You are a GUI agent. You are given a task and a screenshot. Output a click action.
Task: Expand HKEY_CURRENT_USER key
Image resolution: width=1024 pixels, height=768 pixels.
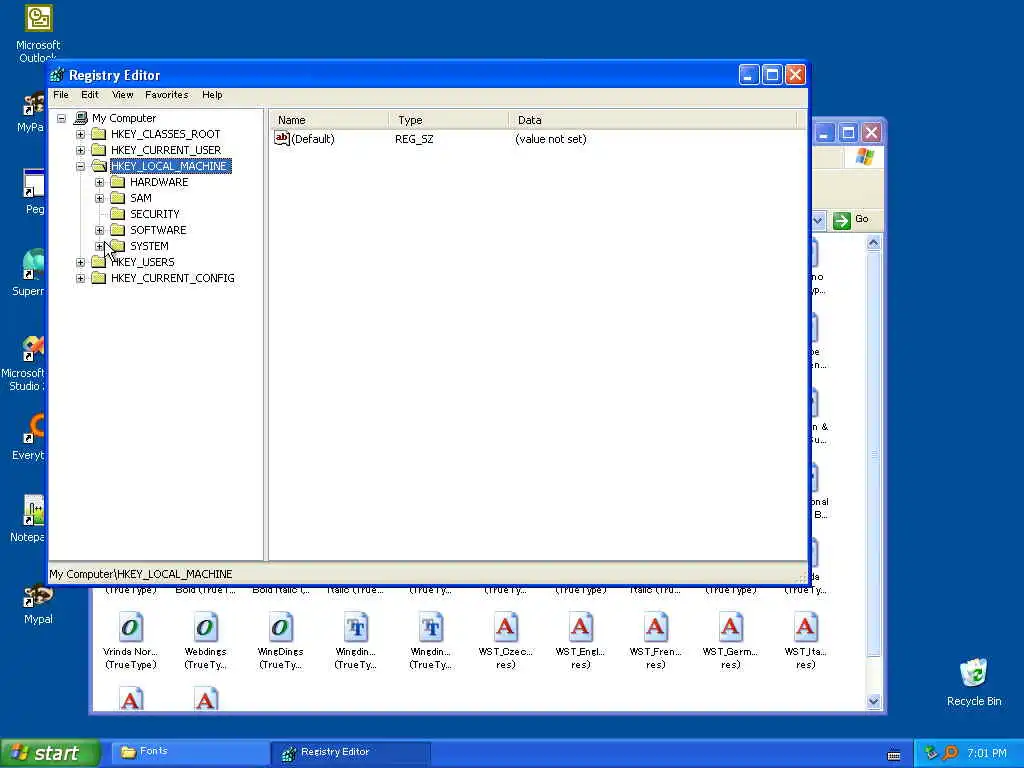click(80, 150)
